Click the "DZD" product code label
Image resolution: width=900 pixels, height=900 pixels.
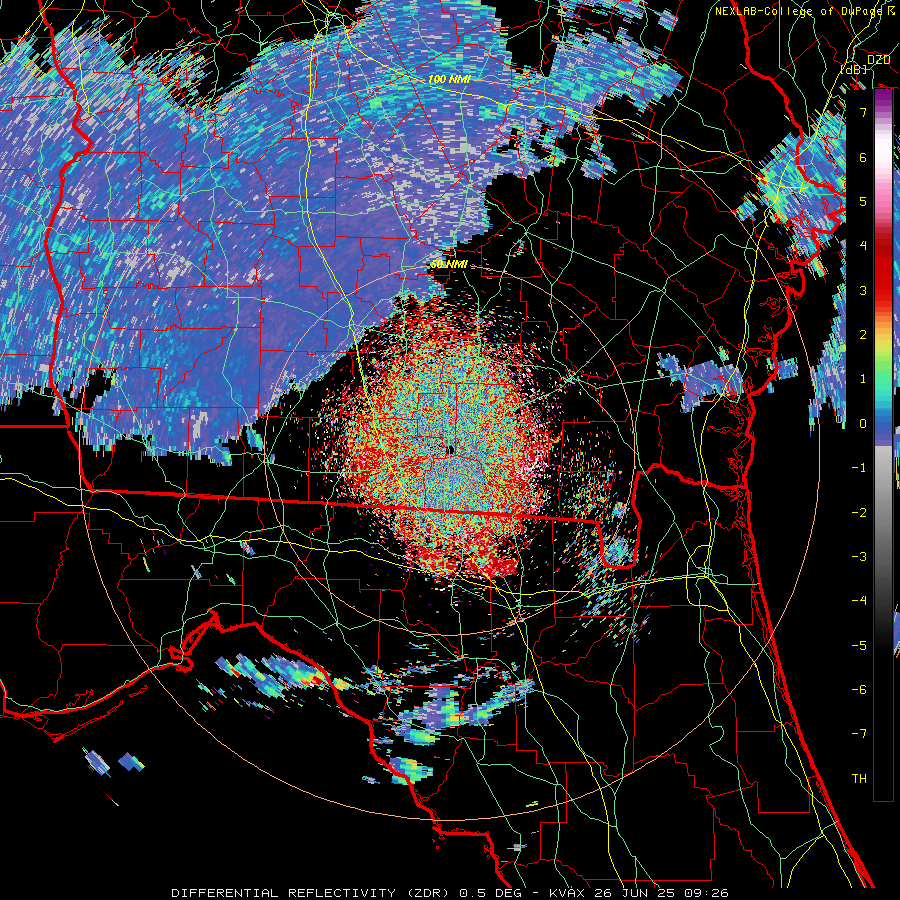click(x=878, y=60)
